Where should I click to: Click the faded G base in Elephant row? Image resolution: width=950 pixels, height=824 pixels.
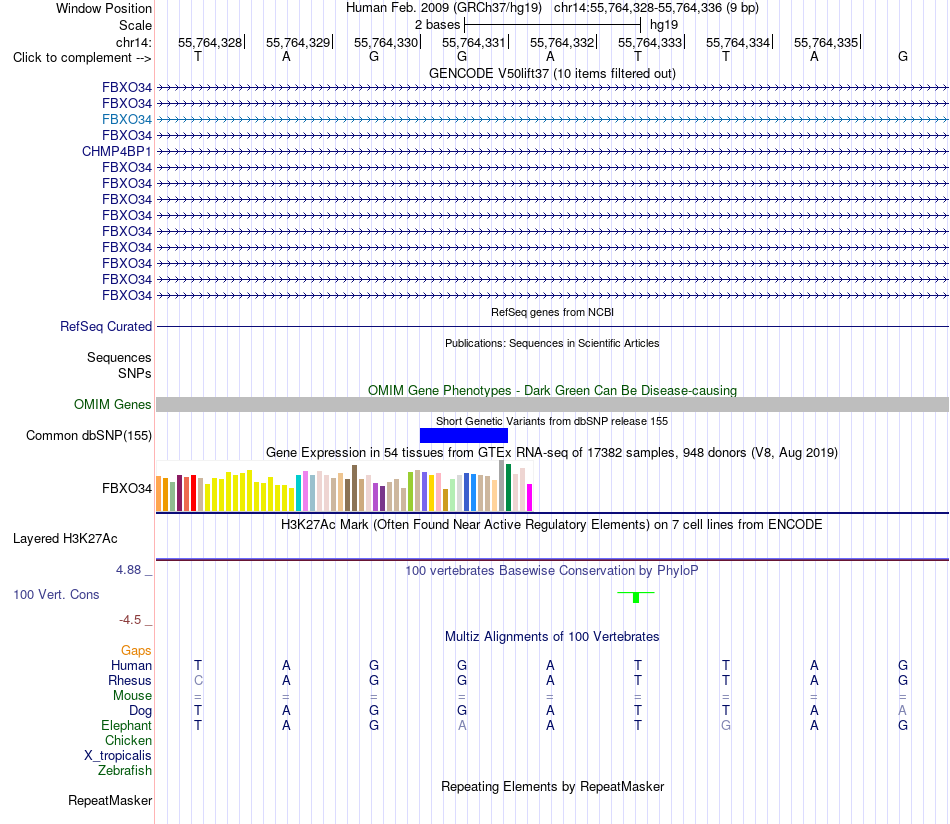click(x=726, y=725)
